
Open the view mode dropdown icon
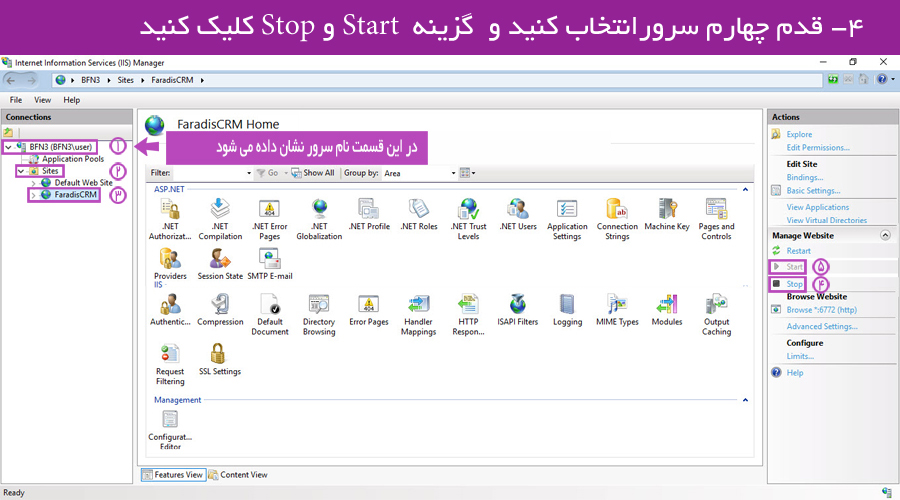tap(468, 173)
